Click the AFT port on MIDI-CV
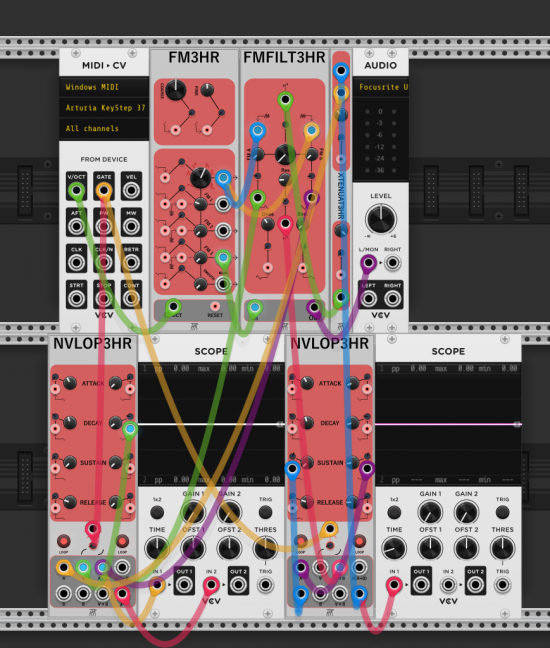 coord(76,226)
